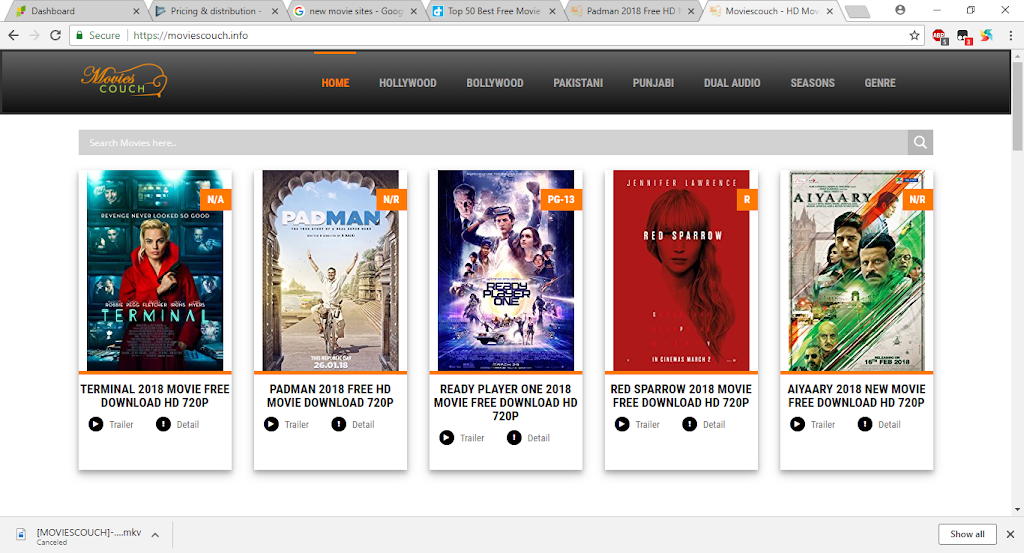Play the Padman trailer icon

coord(271,424)
